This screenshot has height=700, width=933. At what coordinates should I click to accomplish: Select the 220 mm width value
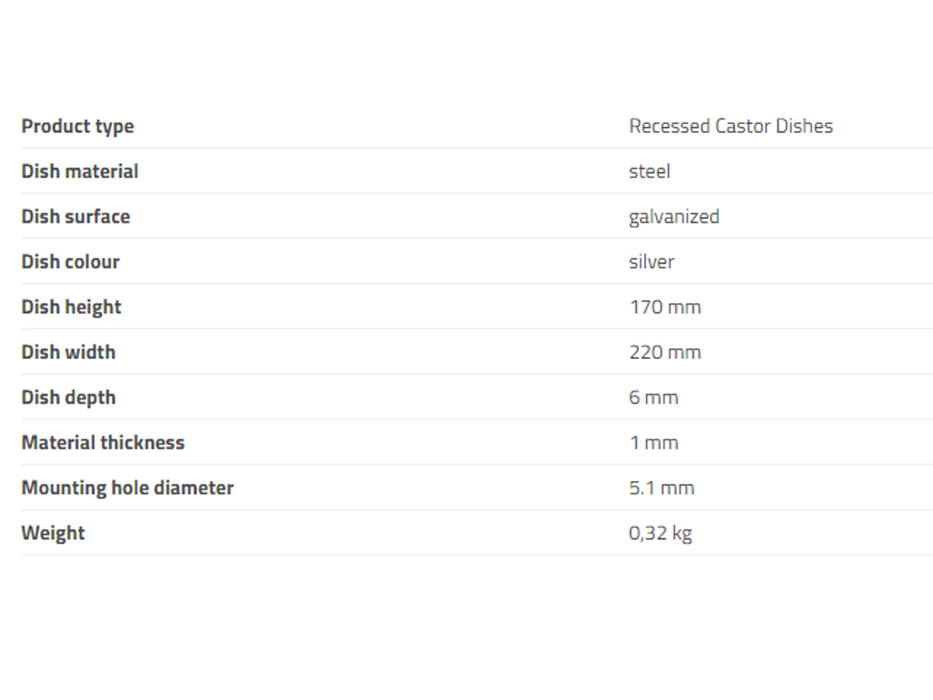tap(664, 352)
